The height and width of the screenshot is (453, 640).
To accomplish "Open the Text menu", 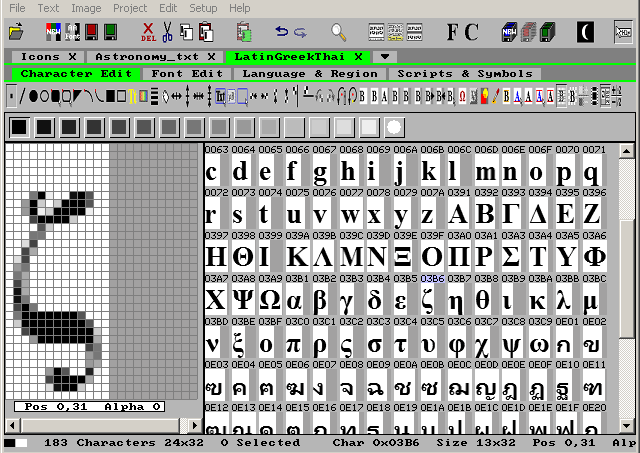I will [x=48, y=8].
